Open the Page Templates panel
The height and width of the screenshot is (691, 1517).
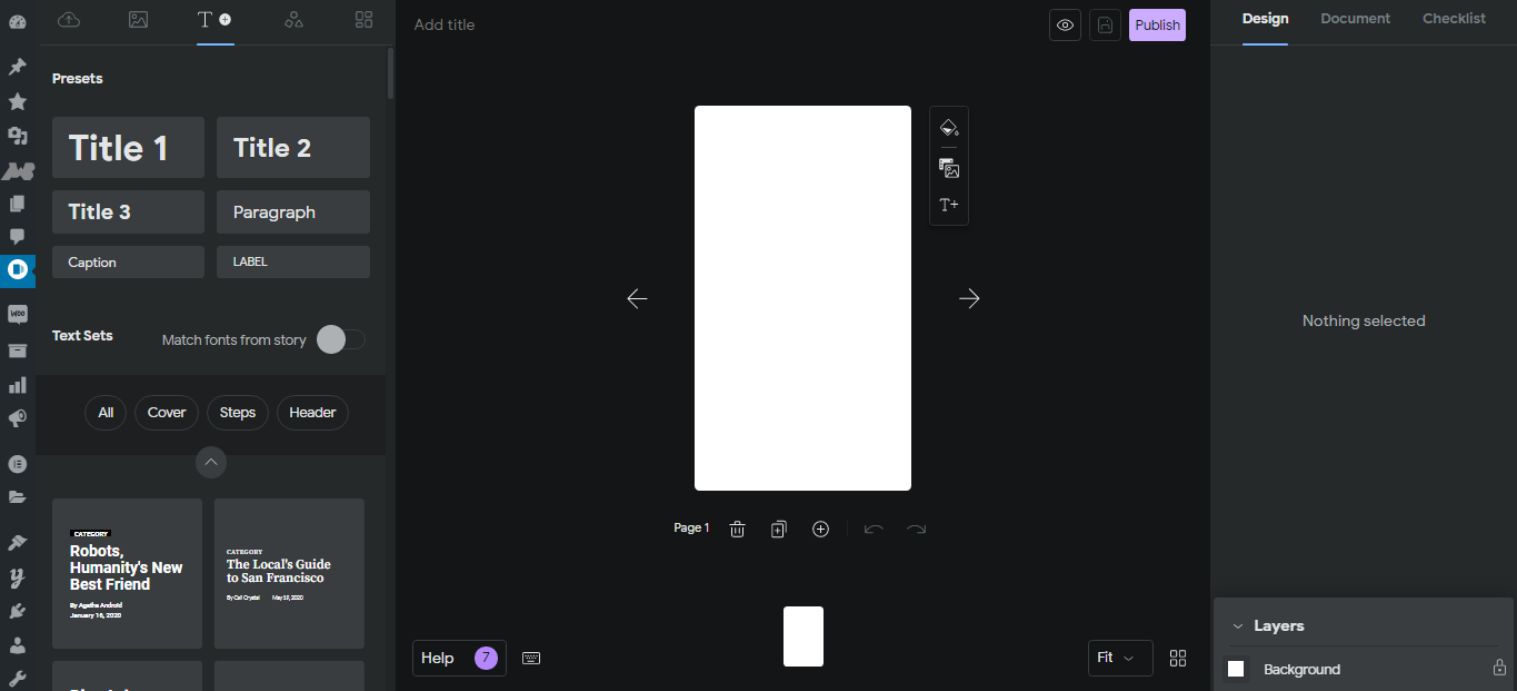coord(363,19)
